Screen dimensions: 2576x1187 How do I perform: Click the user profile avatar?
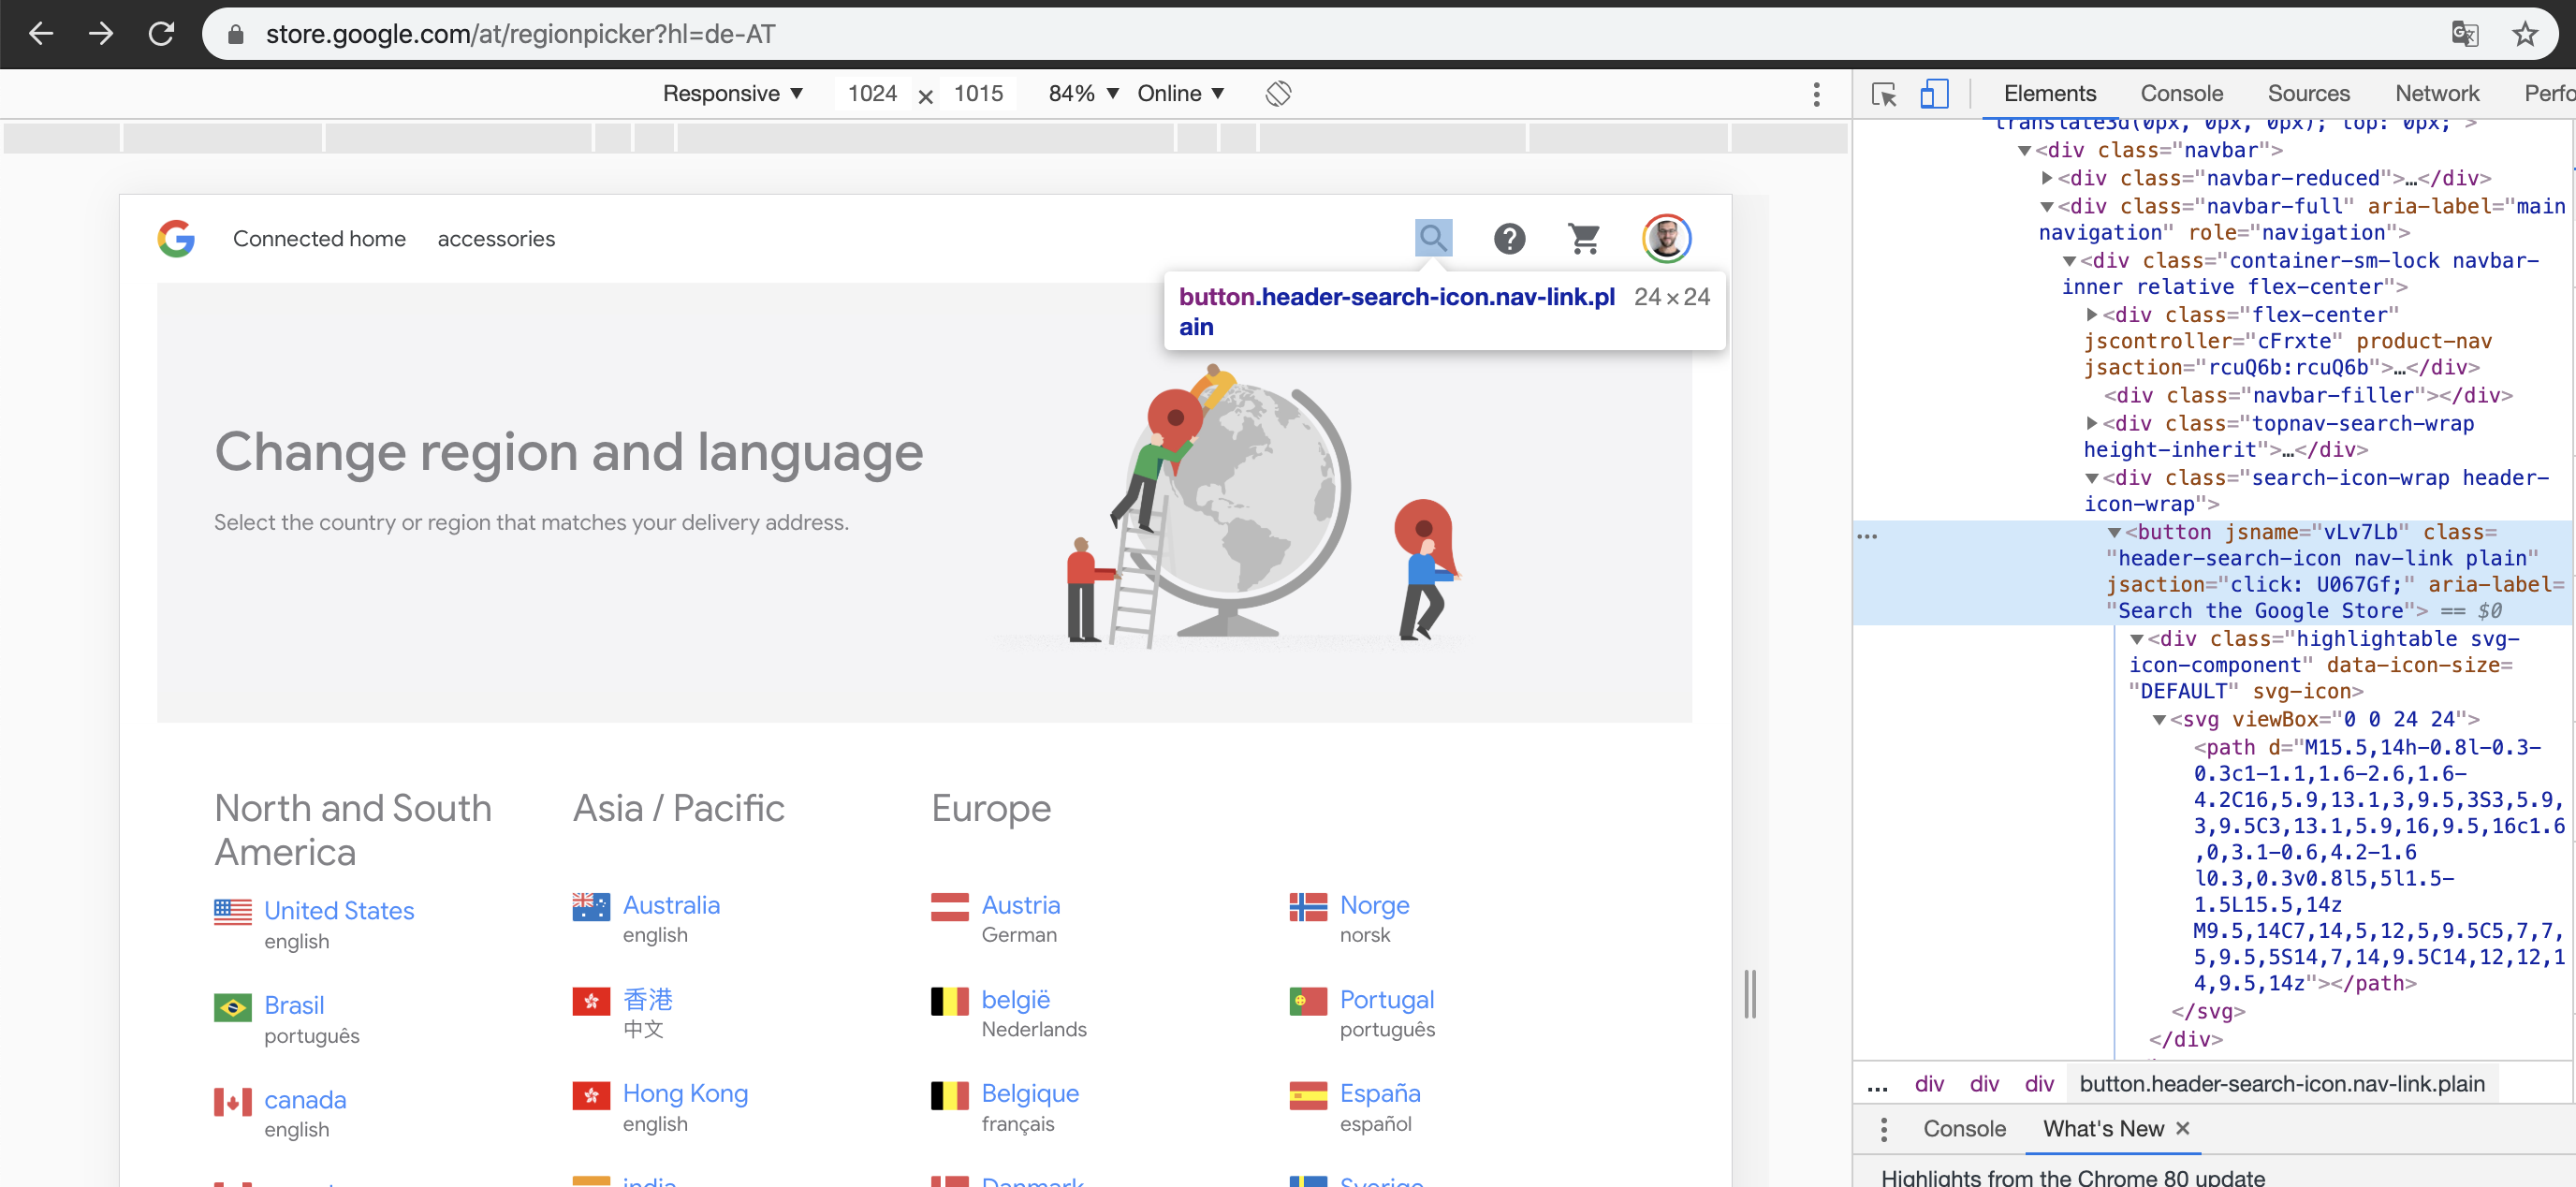pyautogui.click(x=1665, y=238)
